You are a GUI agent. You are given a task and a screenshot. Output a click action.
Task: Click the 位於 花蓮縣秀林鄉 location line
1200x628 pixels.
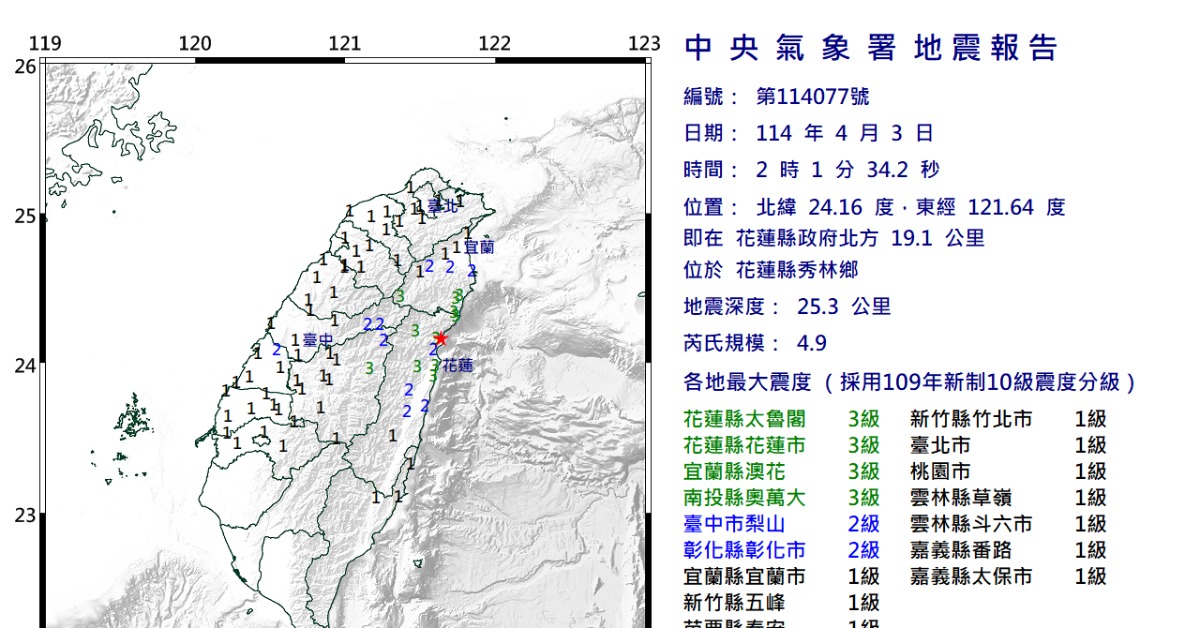(770, 270)
